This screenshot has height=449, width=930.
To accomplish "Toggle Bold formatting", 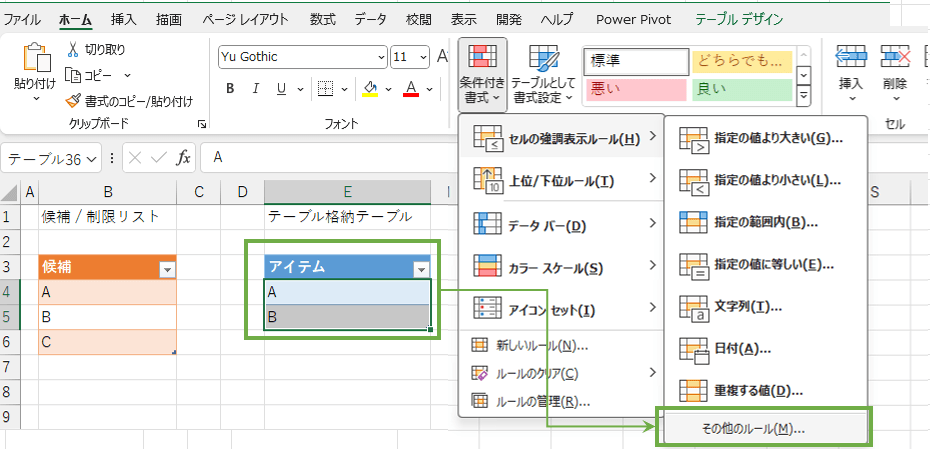I will pos(230,89).
